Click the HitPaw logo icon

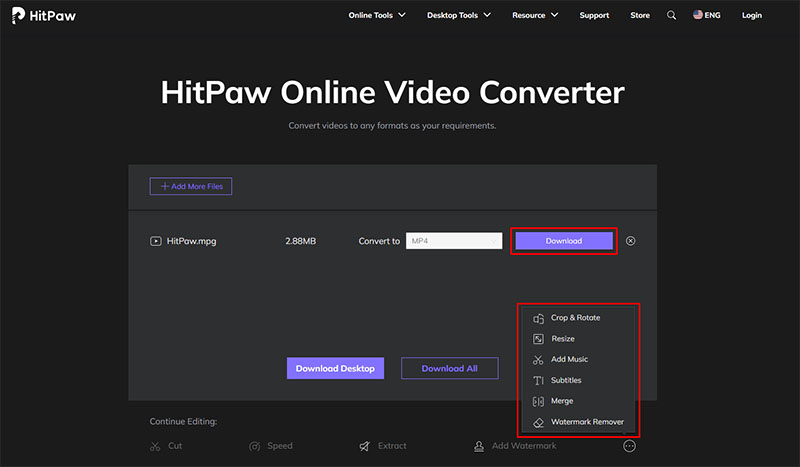click(x=18, y=15)
